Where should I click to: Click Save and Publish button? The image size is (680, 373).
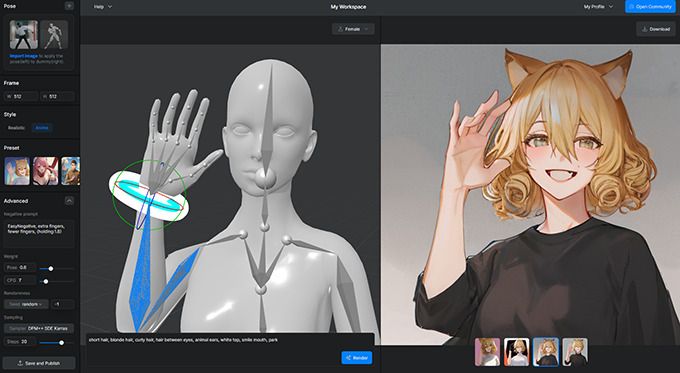pos(39,363)
